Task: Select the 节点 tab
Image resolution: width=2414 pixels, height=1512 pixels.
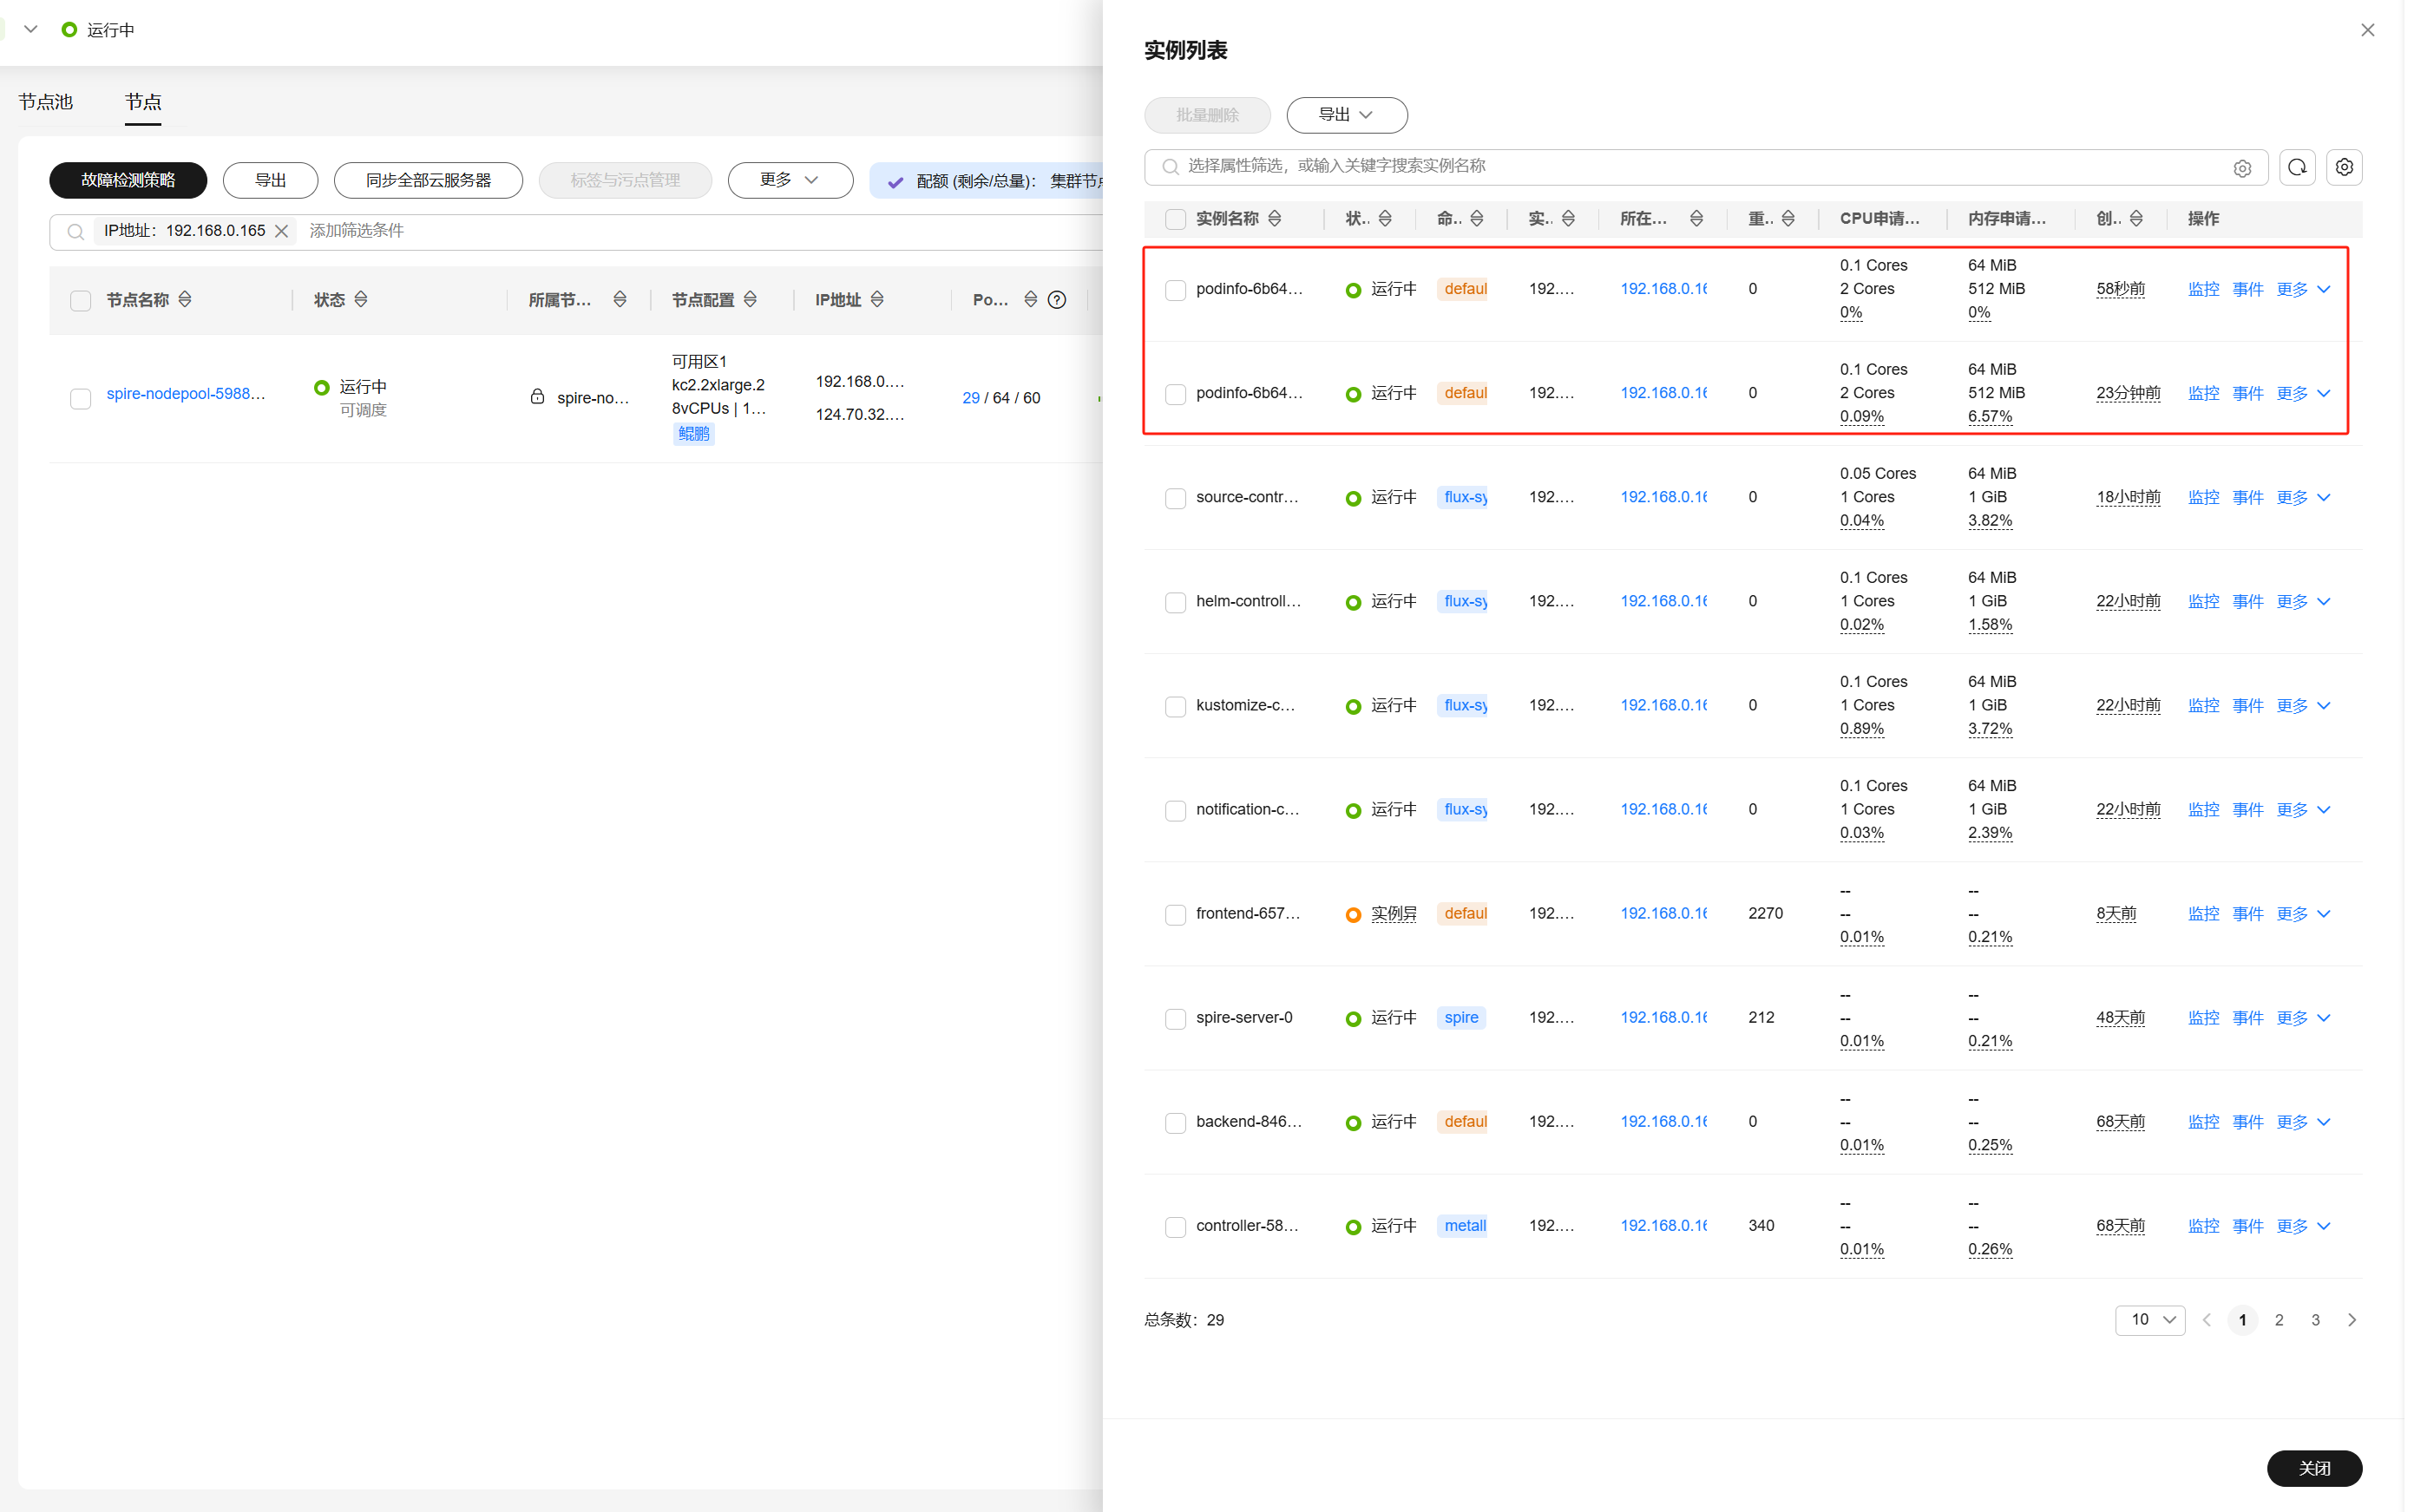Action: click(x=143, y=102)
